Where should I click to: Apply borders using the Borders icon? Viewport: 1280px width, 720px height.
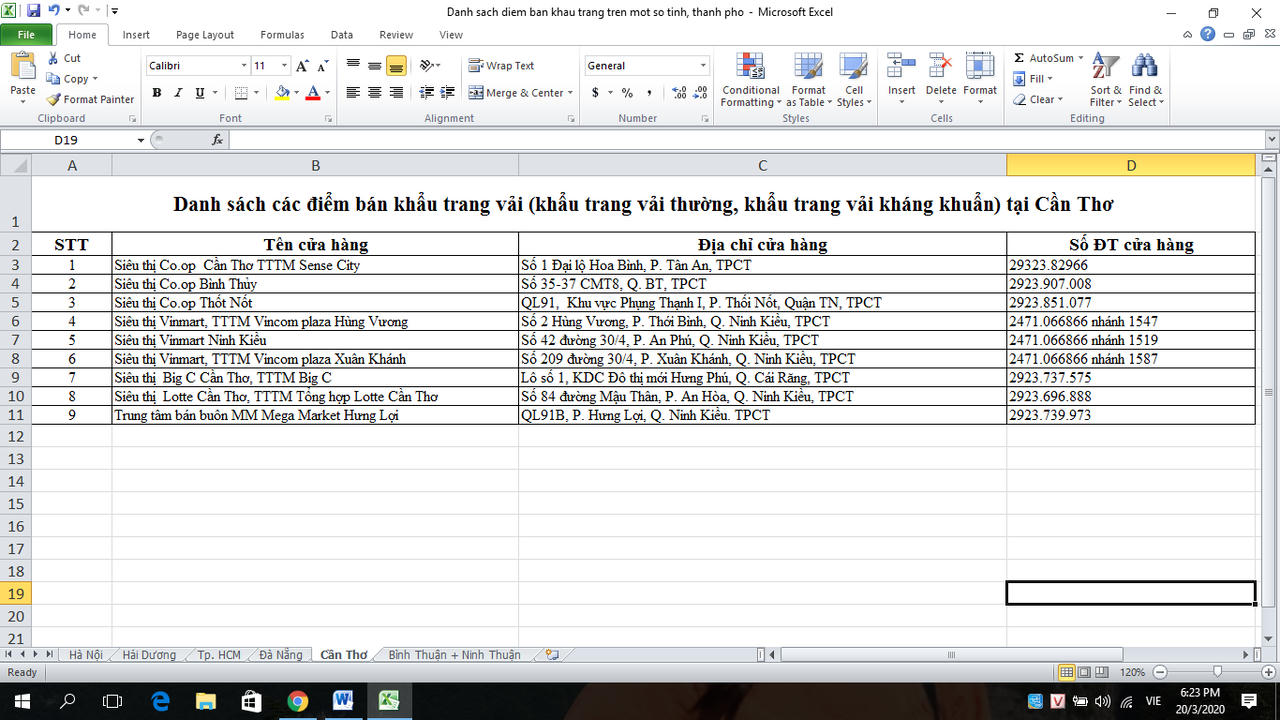tap(240, 93)
